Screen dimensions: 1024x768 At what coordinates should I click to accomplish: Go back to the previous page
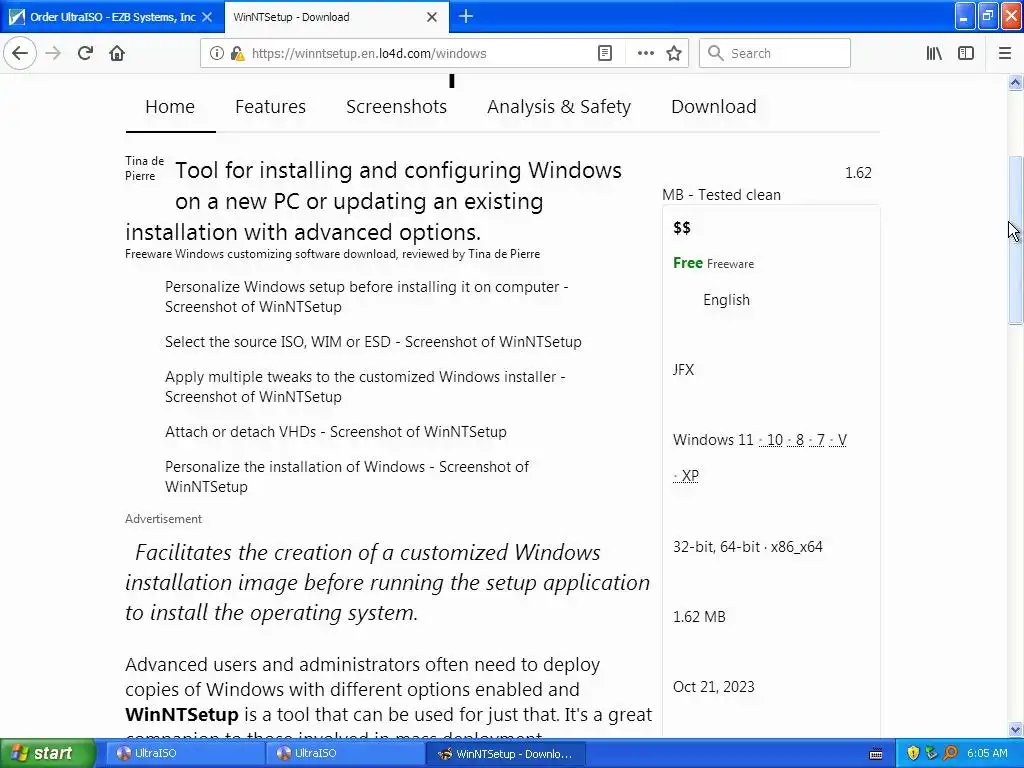point(20,53)
